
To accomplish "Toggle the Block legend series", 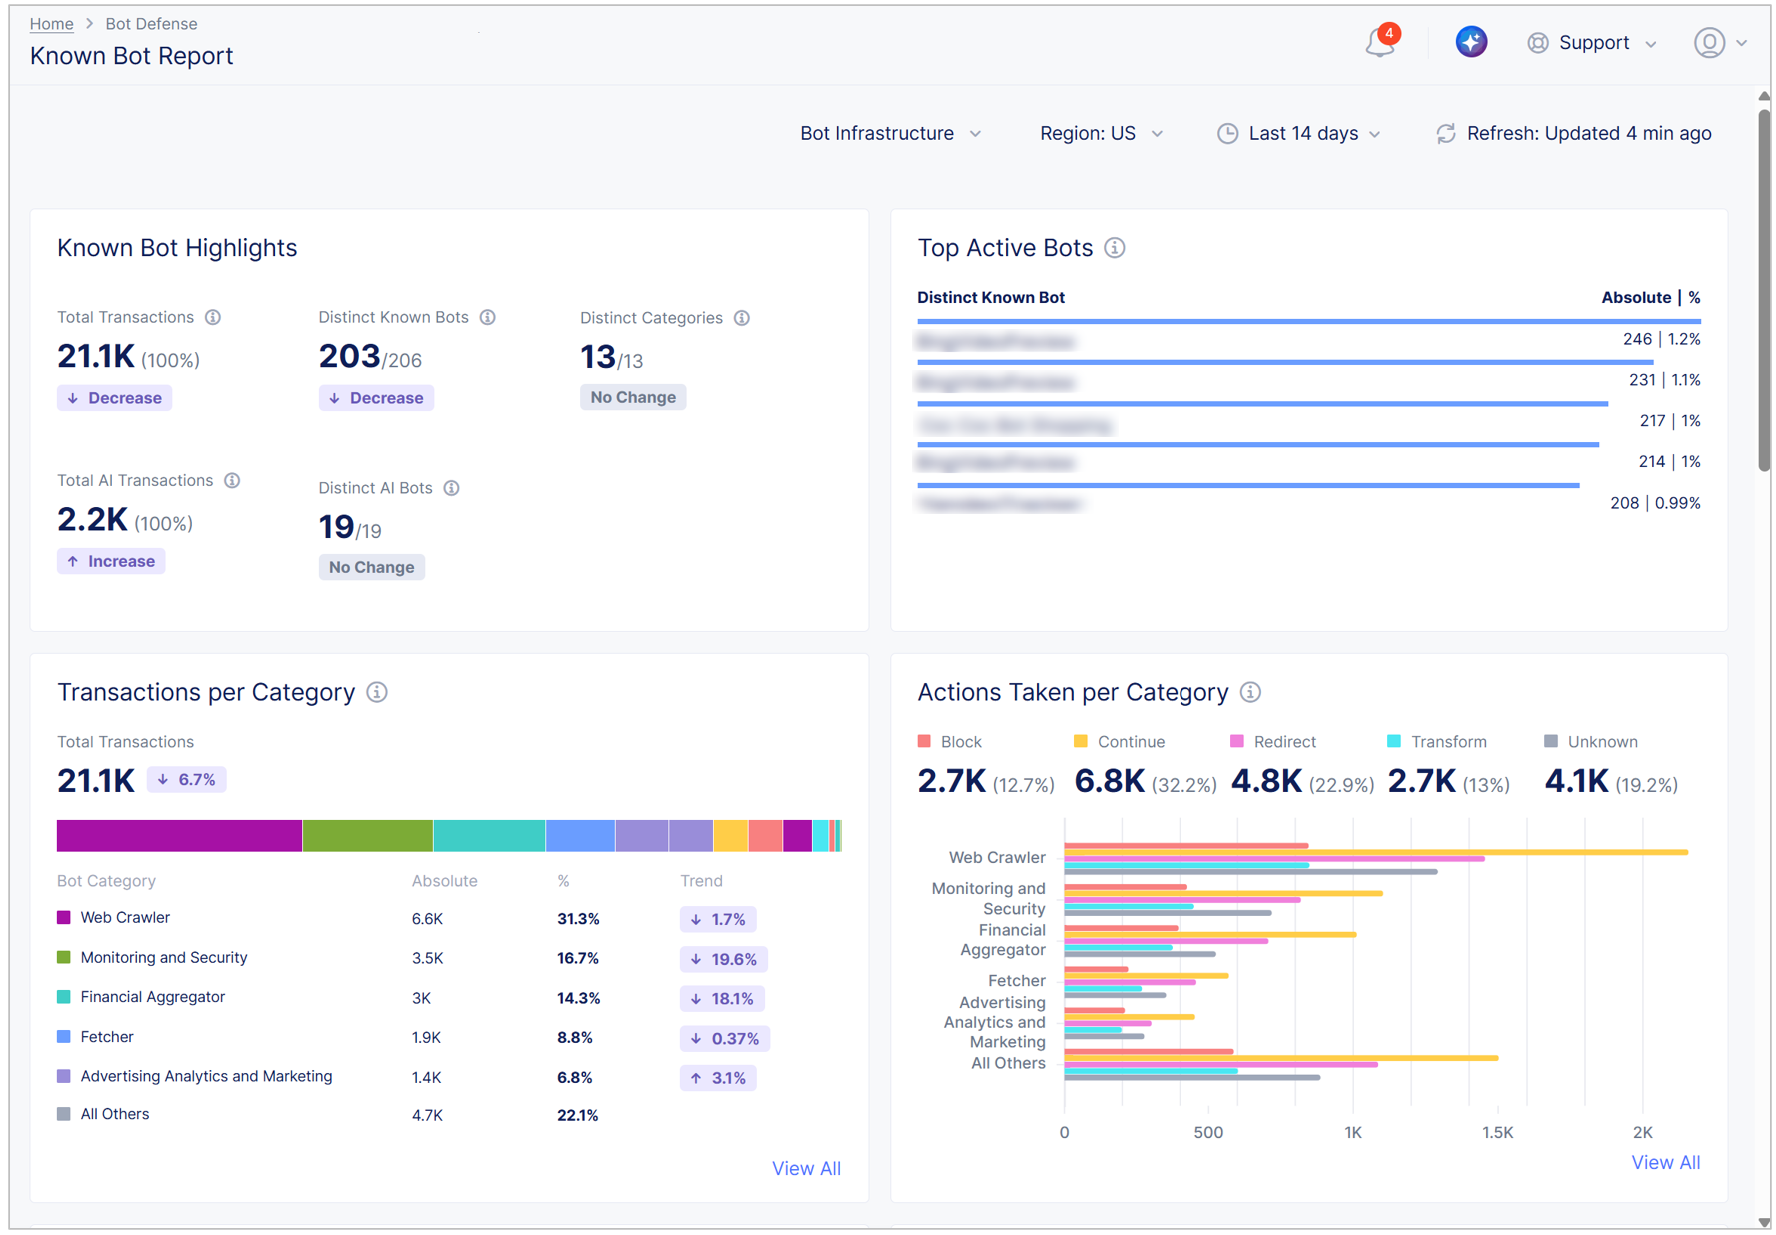I will [949, 742].
